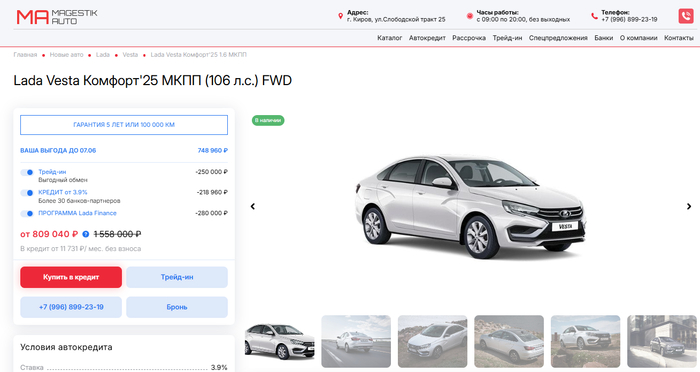700x372 pixels.
Task: Open the Magestik Auto logo homepage
Action: 57,17
